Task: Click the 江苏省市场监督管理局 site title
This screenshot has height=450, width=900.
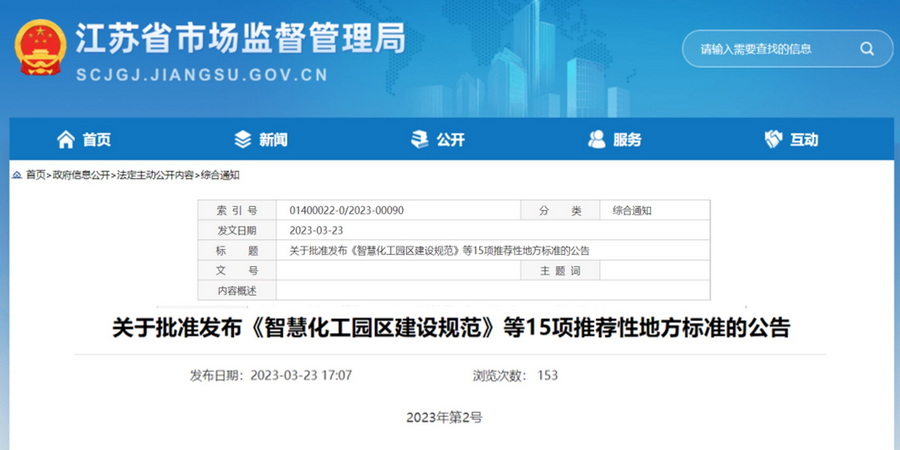Action: pyautogui.click(x=240, y=38)
